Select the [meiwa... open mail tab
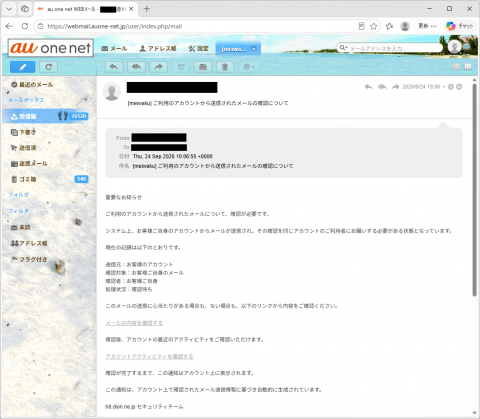Image resolution: width=480 pixels, height=419 pixels. [234, 49]
